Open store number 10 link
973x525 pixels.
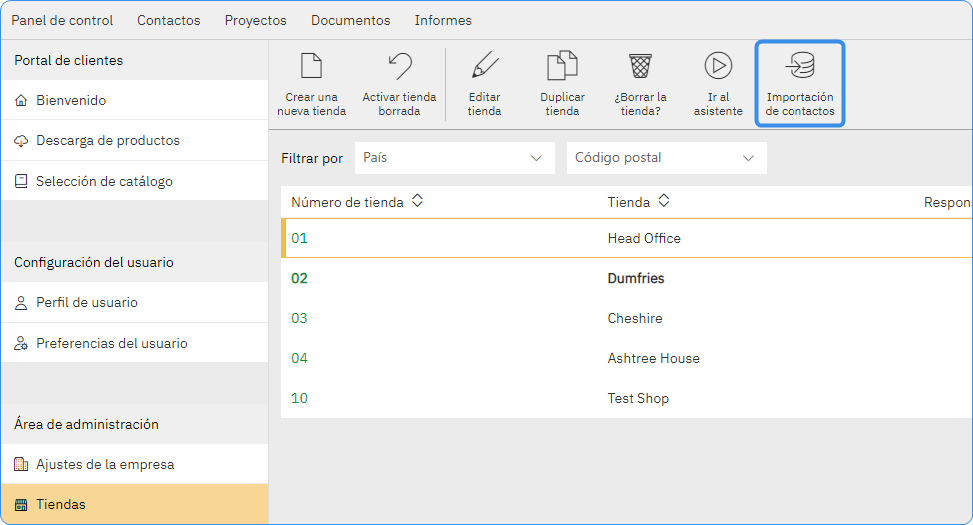click(x=299, y=399)
